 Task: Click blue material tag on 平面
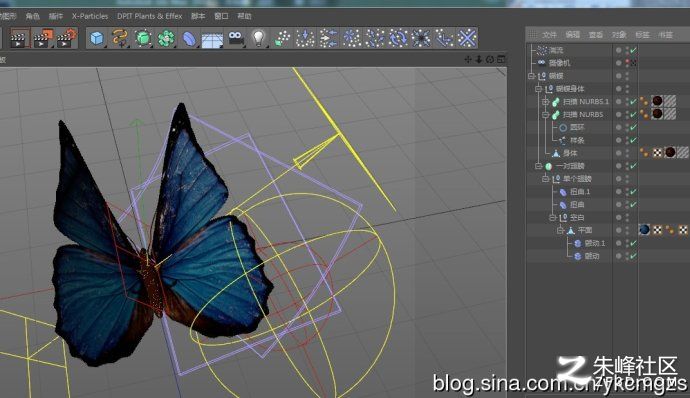tap(644, 230)
